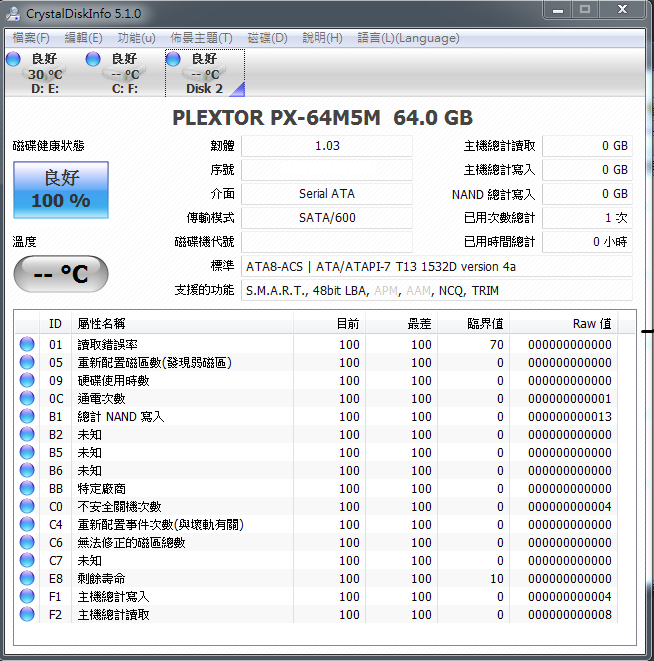Viewport: 654px width, 661px height.
Task: Click status orb for C6 無法修正的磁區總數
Action: tap(27, 542)
